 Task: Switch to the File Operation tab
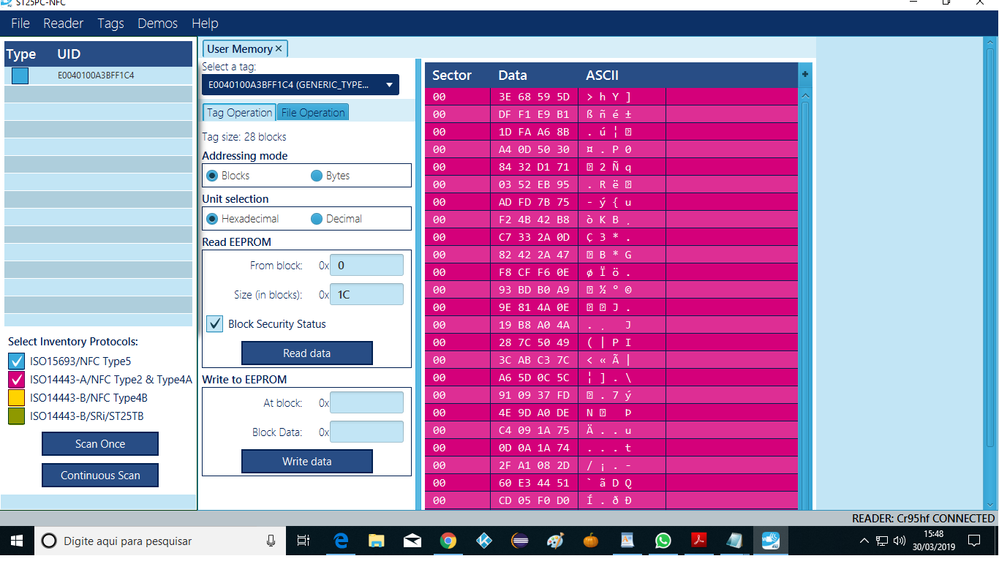pos(313,113)
